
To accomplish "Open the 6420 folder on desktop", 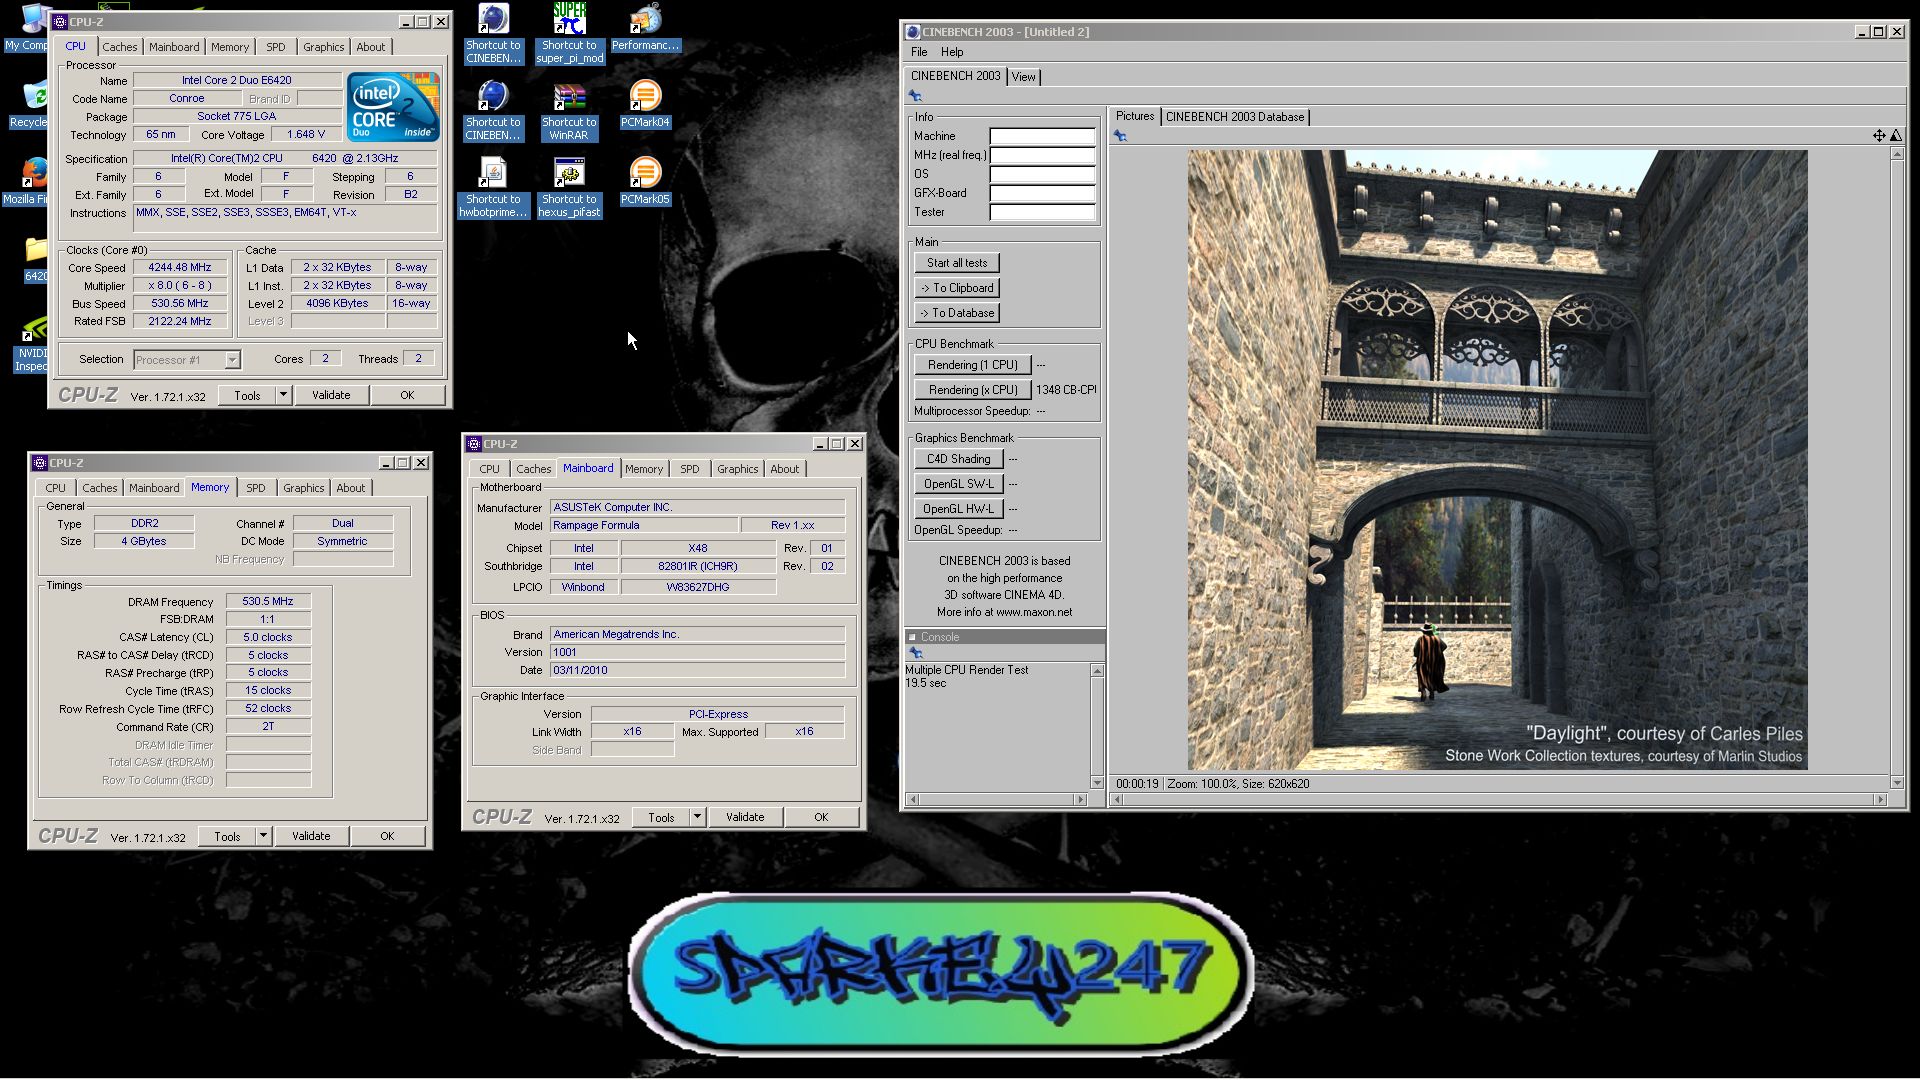I will pos(36,259).
